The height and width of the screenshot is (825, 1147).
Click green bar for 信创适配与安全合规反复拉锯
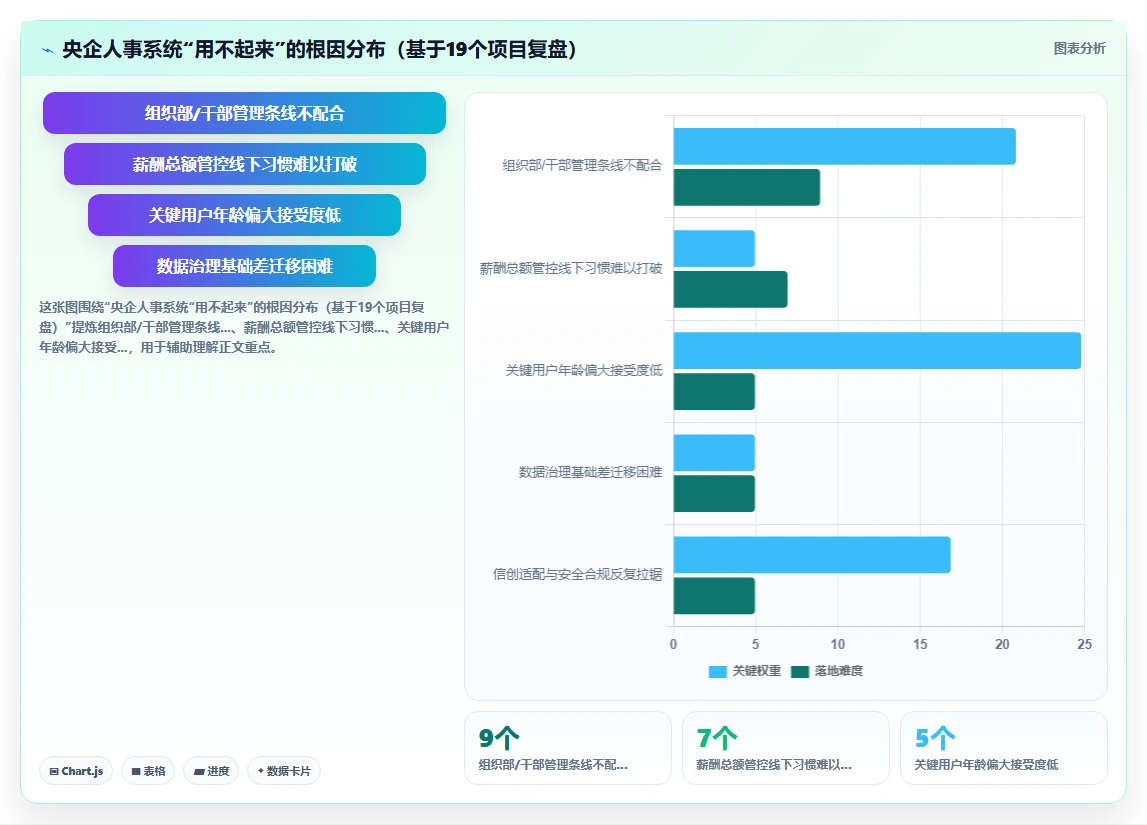point(714,596)
